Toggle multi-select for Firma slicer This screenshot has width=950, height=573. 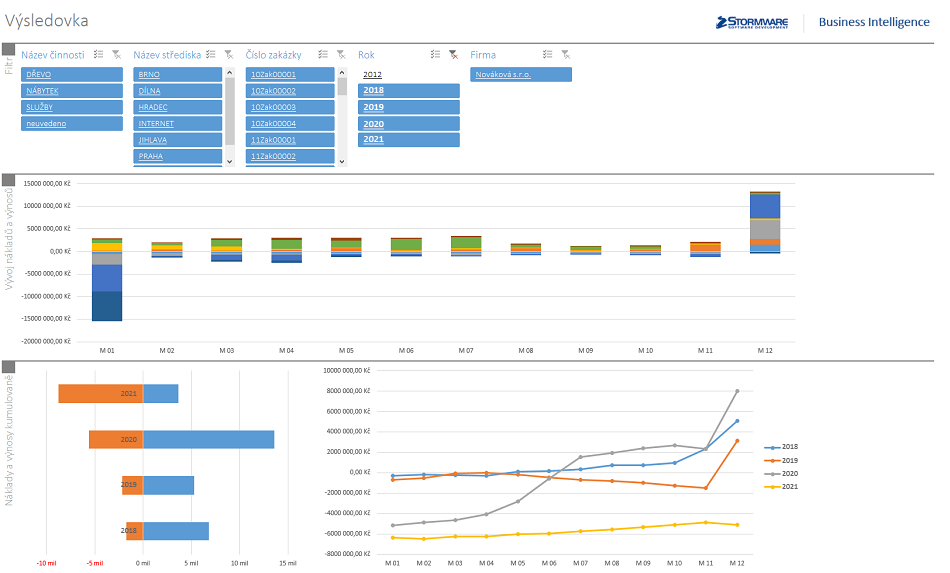coord(547,55)
